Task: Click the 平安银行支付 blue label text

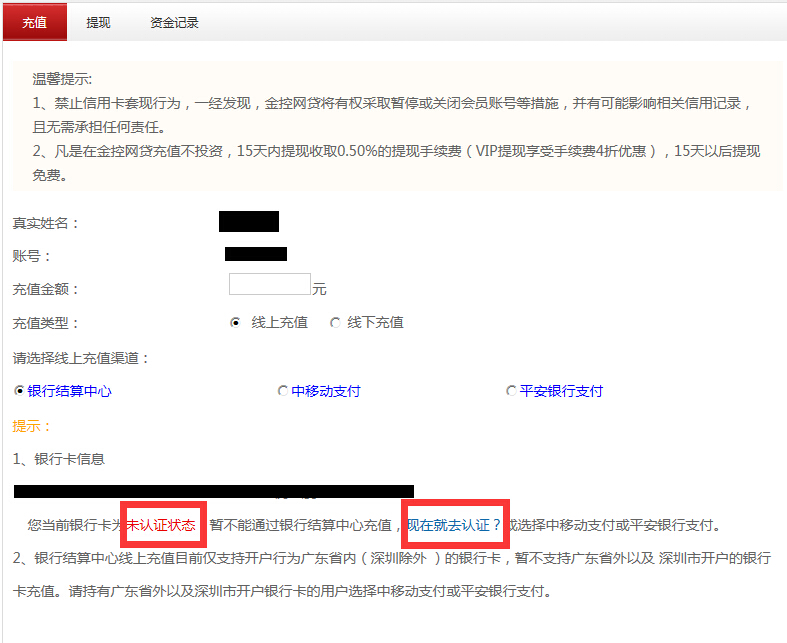Action: (561, 391)
